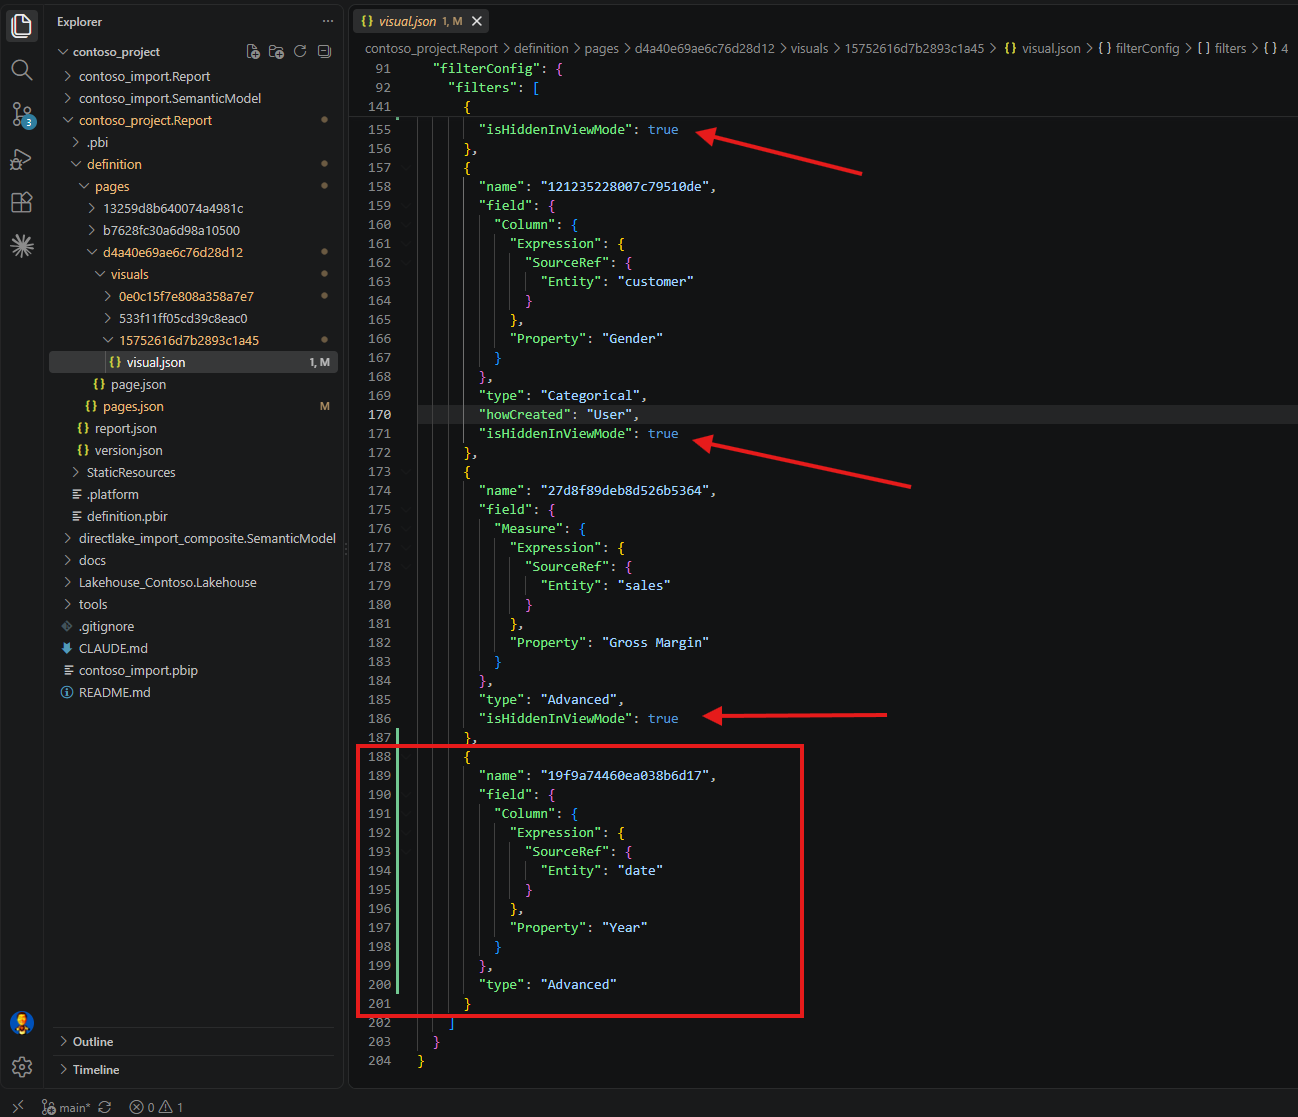Viewport: 1298px width, 1117px height.
Task: Refresh the Explorer file tree
Action: point(300,51)
